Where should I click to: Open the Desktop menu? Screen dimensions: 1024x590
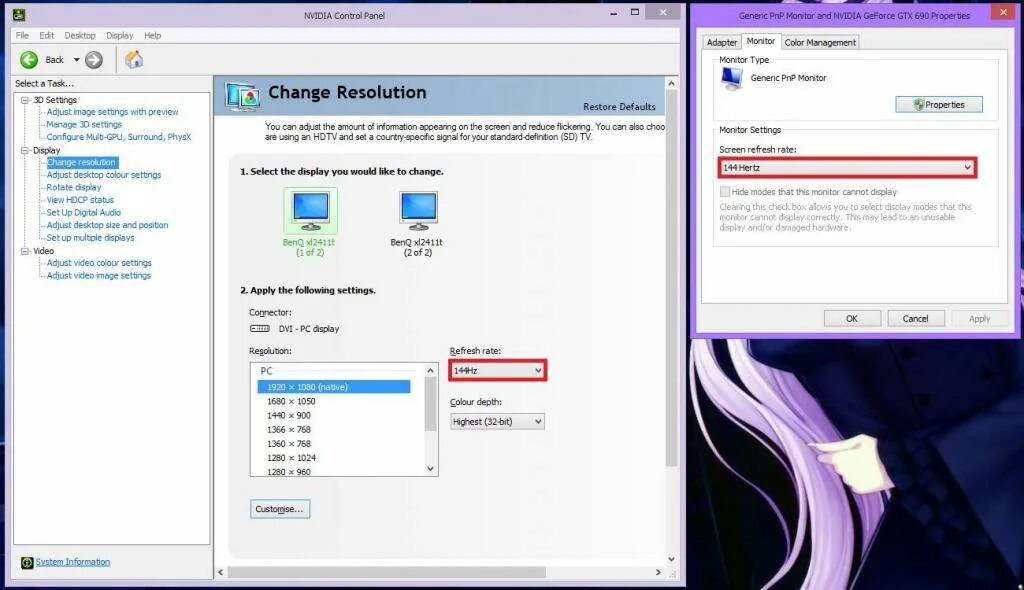80,35
